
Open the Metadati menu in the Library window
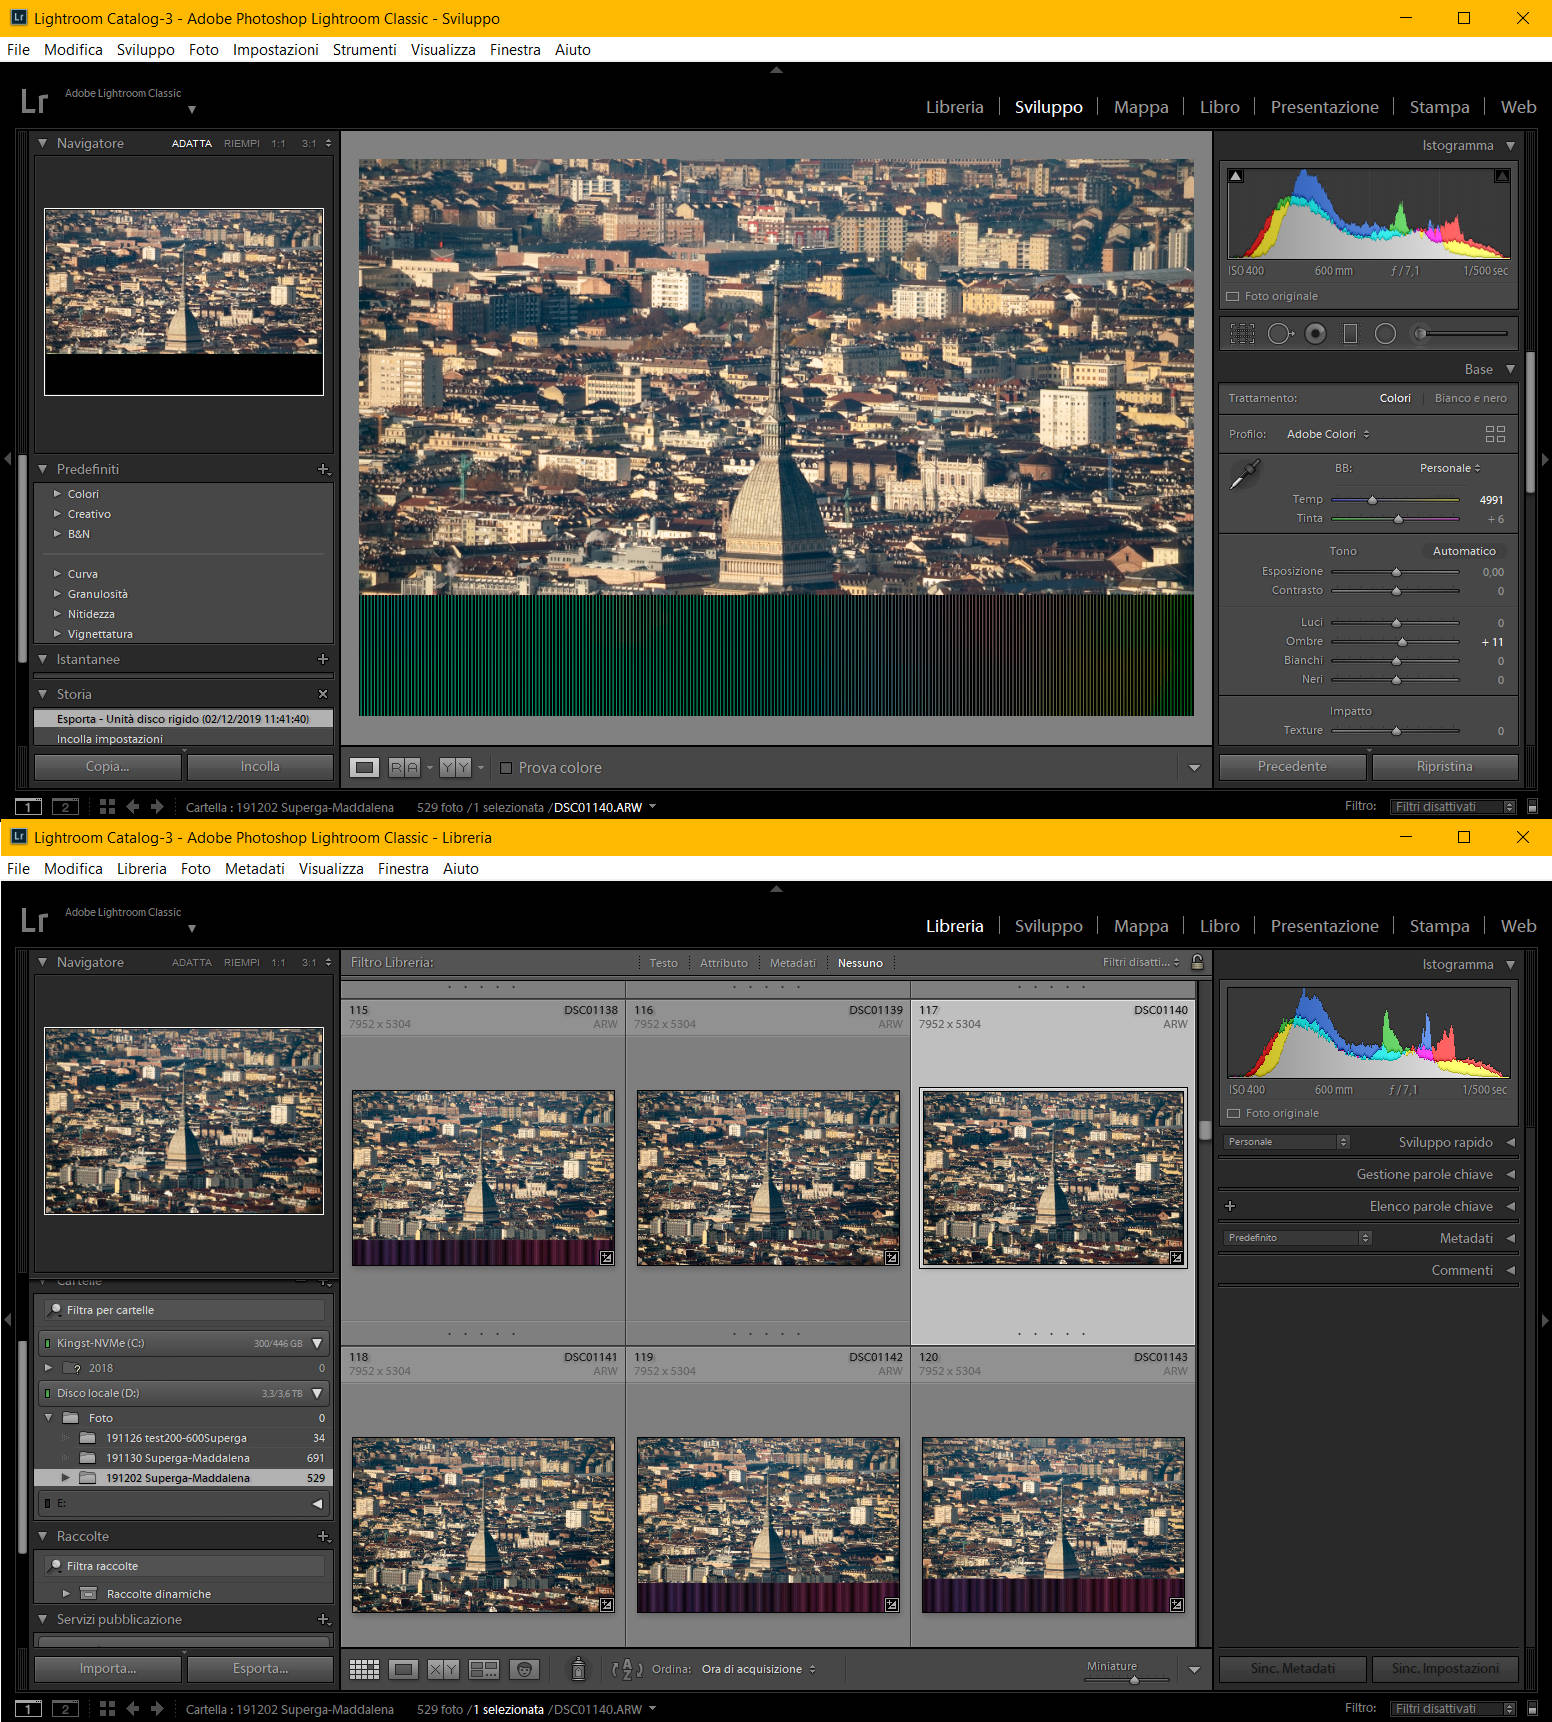click(254, 869)
